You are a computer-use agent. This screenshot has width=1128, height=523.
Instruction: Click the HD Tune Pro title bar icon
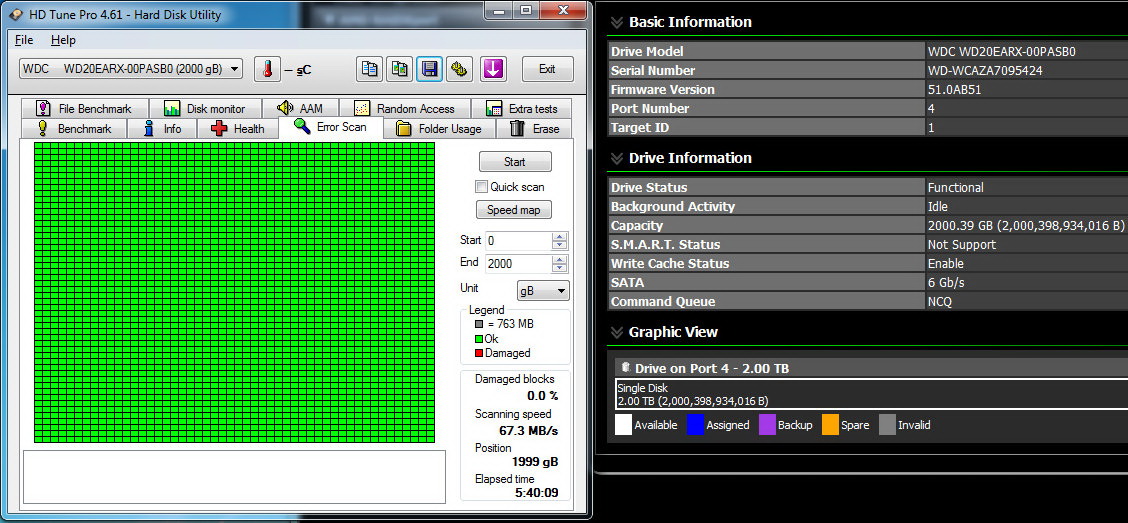coord(16,14)
